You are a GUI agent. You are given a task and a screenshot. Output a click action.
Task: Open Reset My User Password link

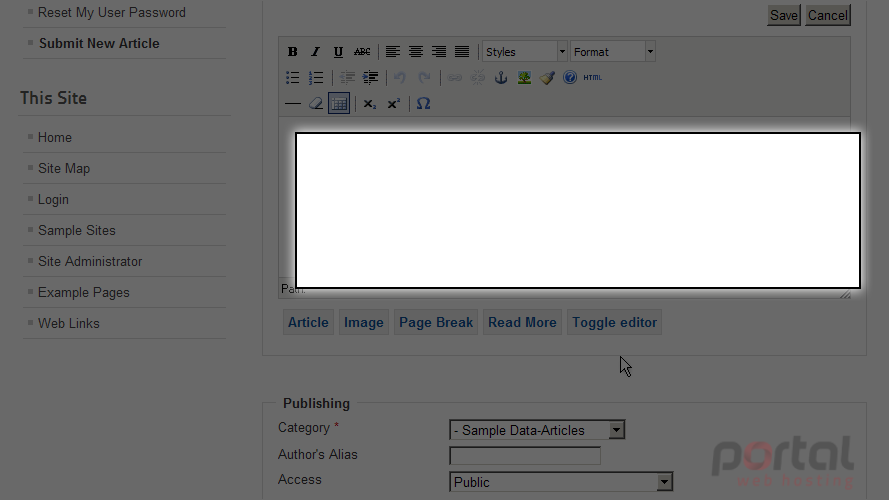click(112, 12)
